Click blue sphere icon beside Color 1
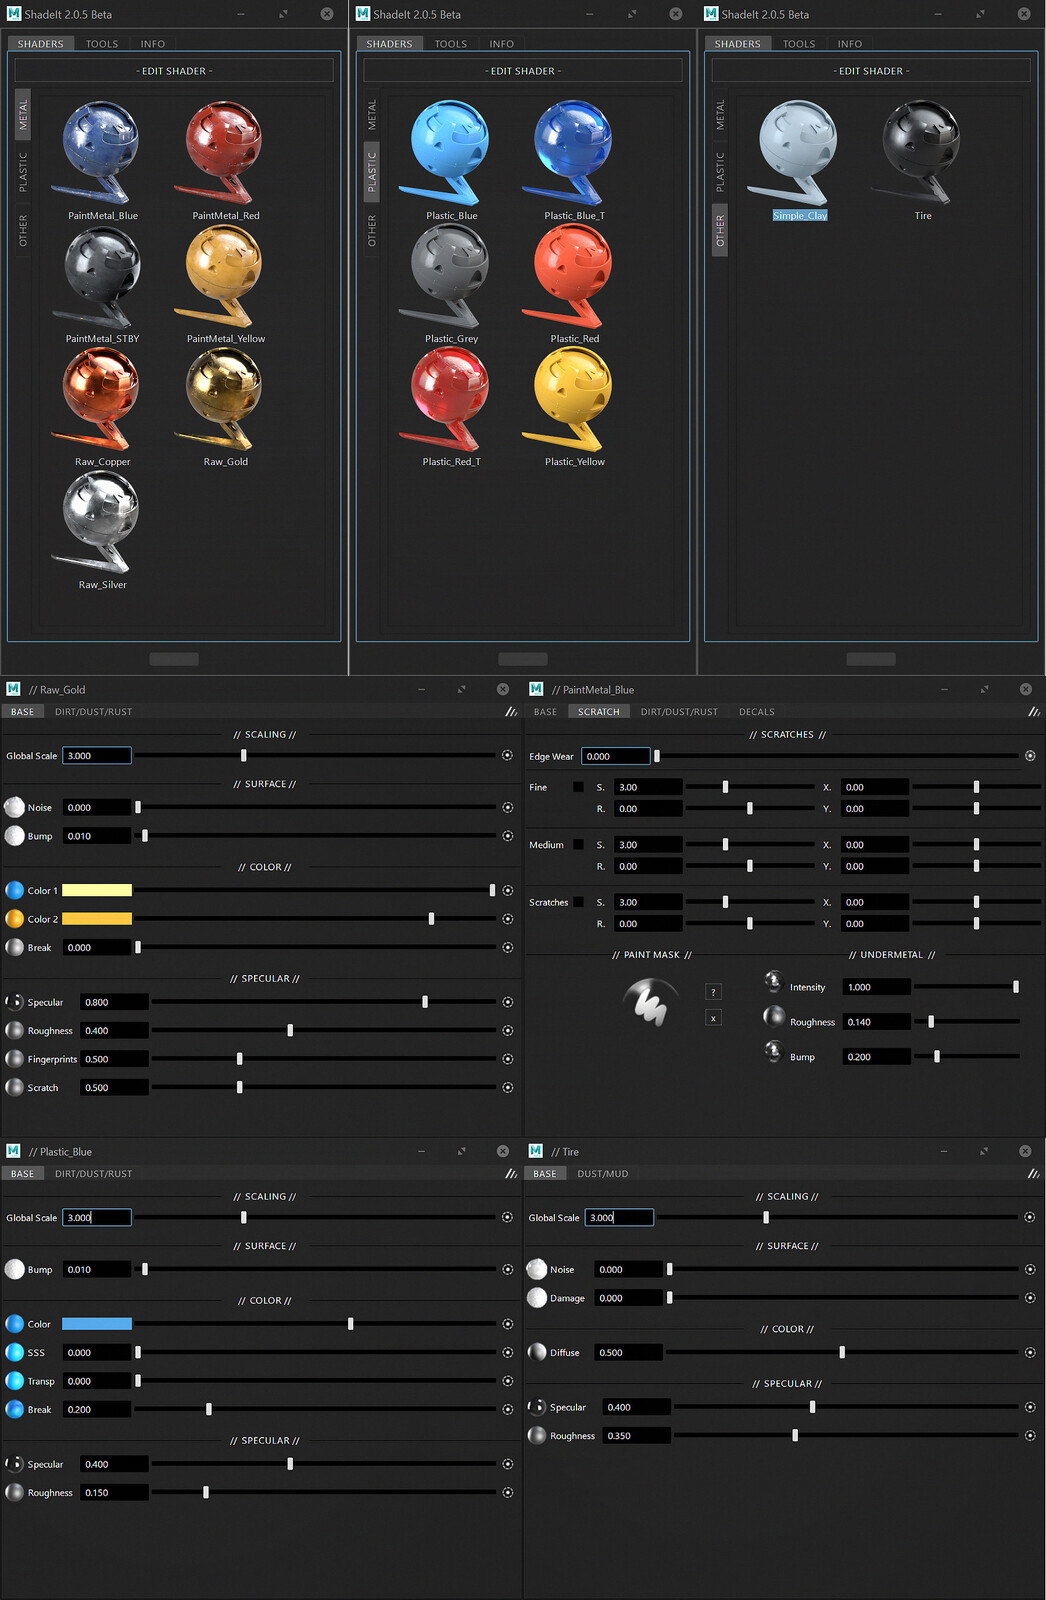This screenshot has width=1046, height=1600. tap(14, 890)
